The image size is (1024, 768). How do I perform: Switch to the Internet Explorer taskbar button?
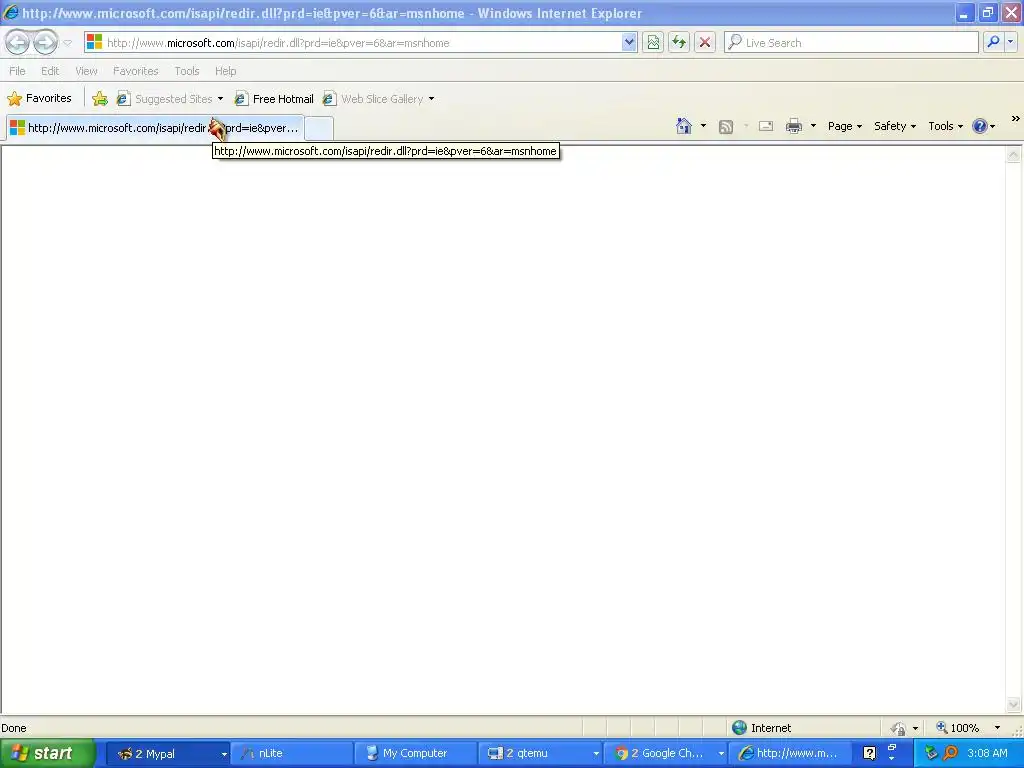point(790,753)
